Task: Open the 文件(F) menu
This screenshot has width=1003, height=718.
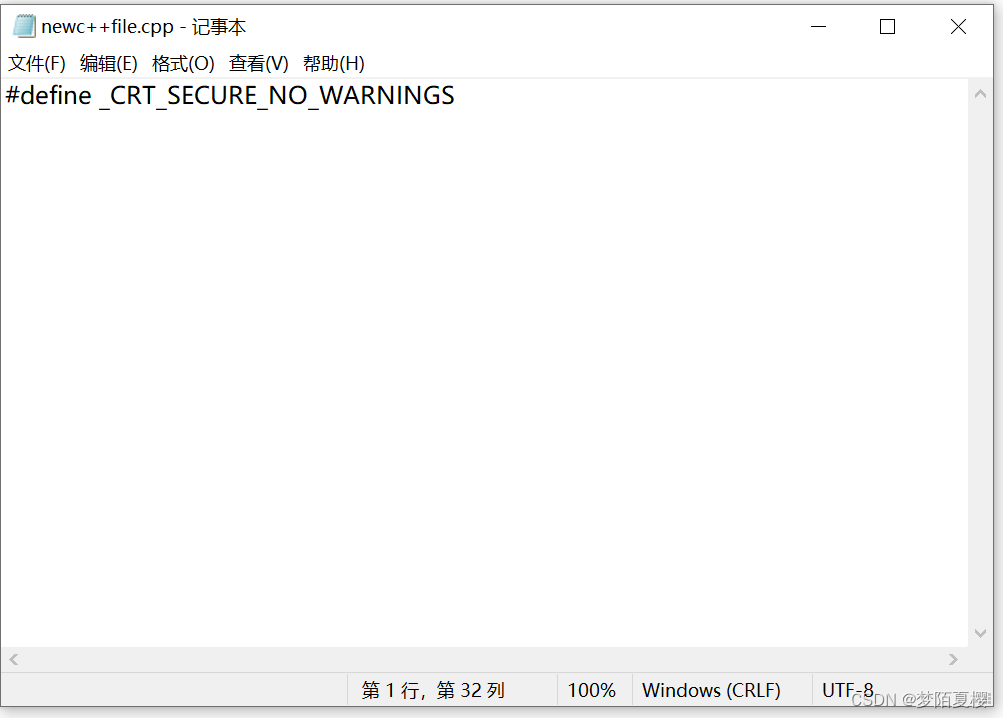Action: click(36, 62)
